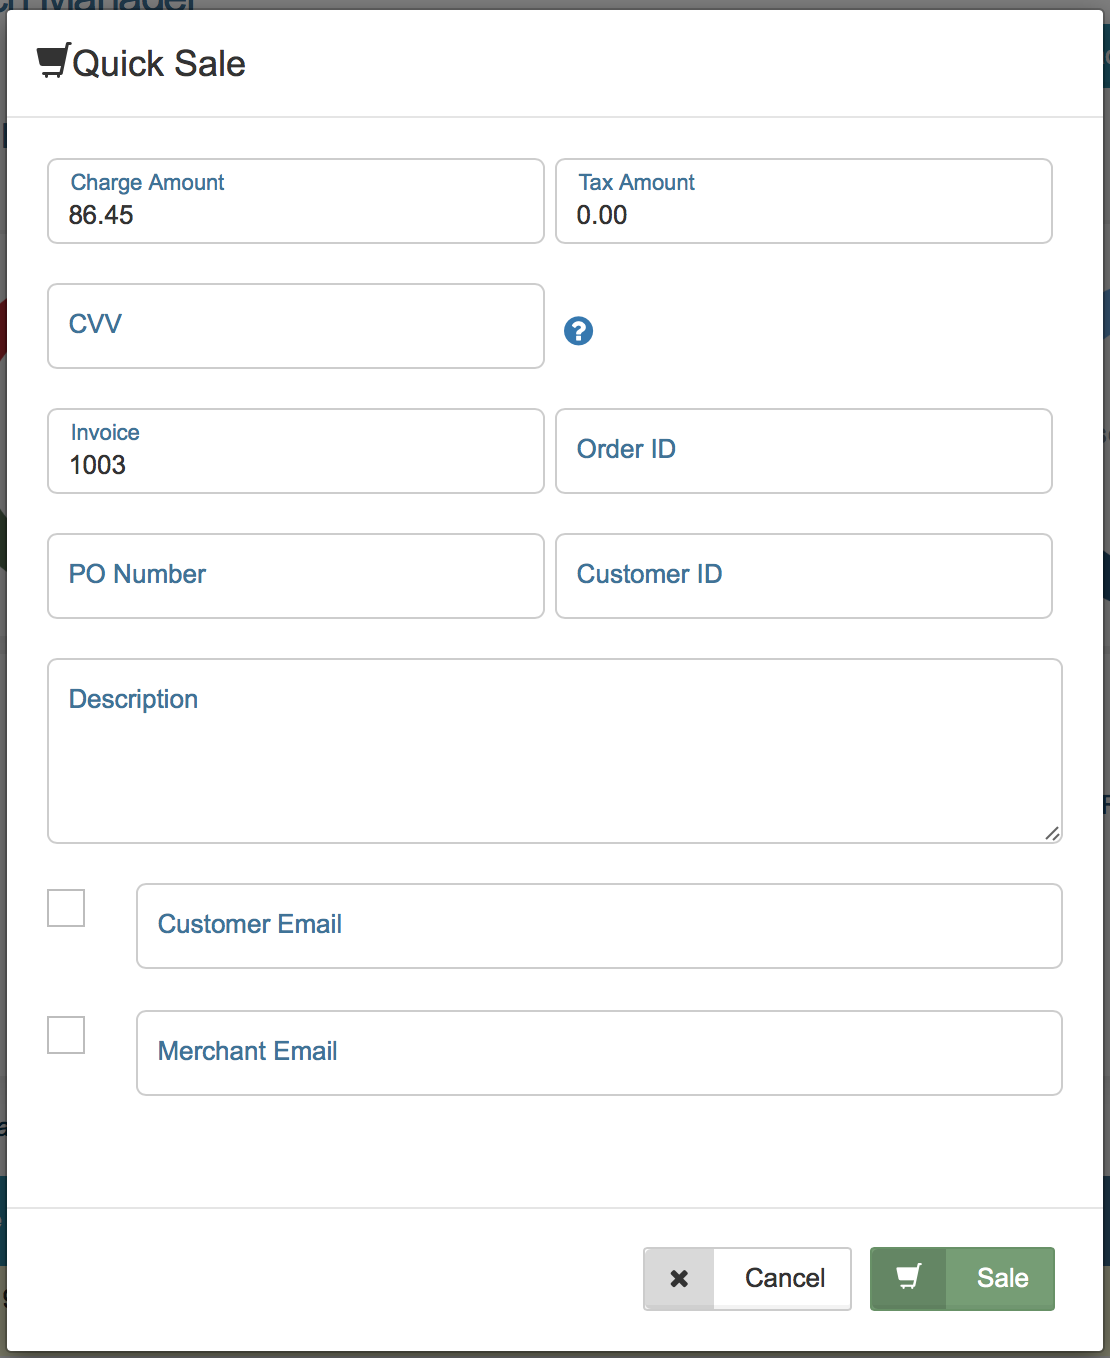Click the cart icon inside the Sale button
Viewport: 1110px width, 1358px height.
coord(907,1278)
